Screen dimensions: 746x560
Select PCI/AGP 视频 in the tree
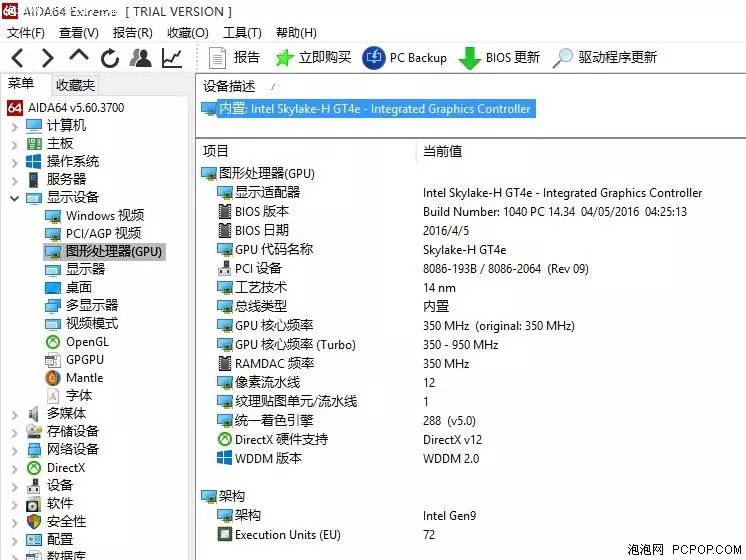tap(93, 233)
